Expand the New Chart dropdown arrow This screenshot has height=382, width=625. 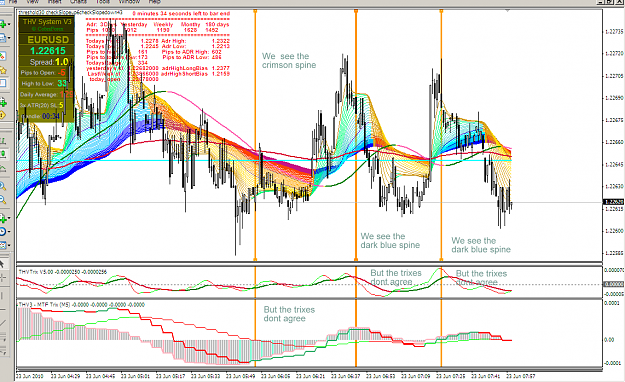(x=9, y=25)
